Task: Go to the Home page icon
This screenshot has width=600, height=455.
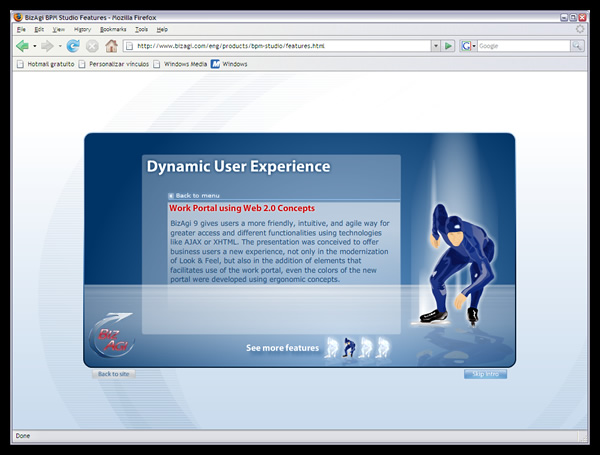Action: [111, 46]
